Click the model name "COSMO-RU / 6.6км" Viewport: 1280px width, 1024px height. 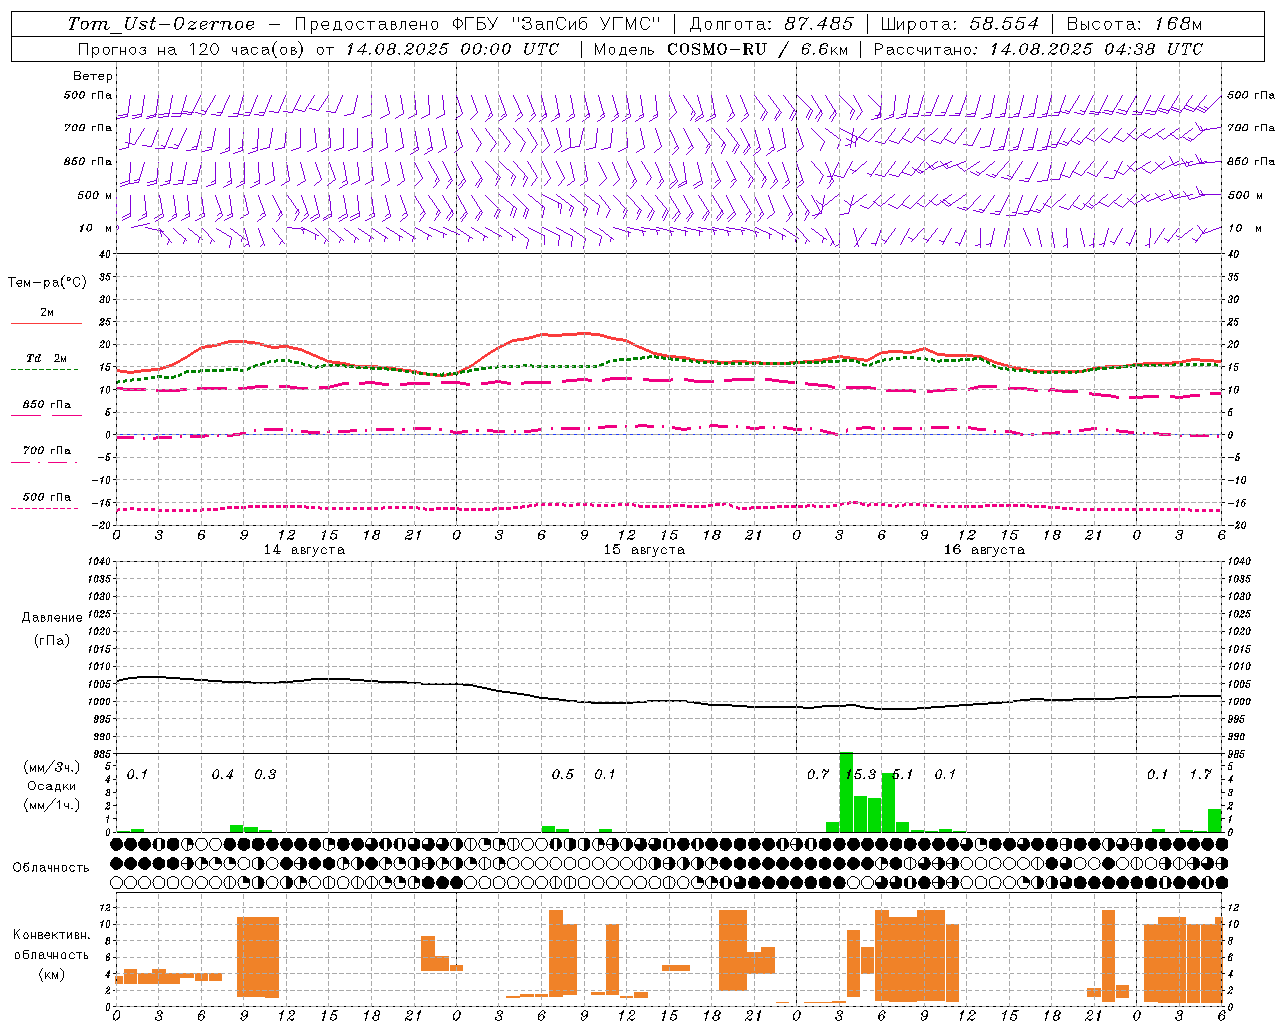tap(758, 49)
